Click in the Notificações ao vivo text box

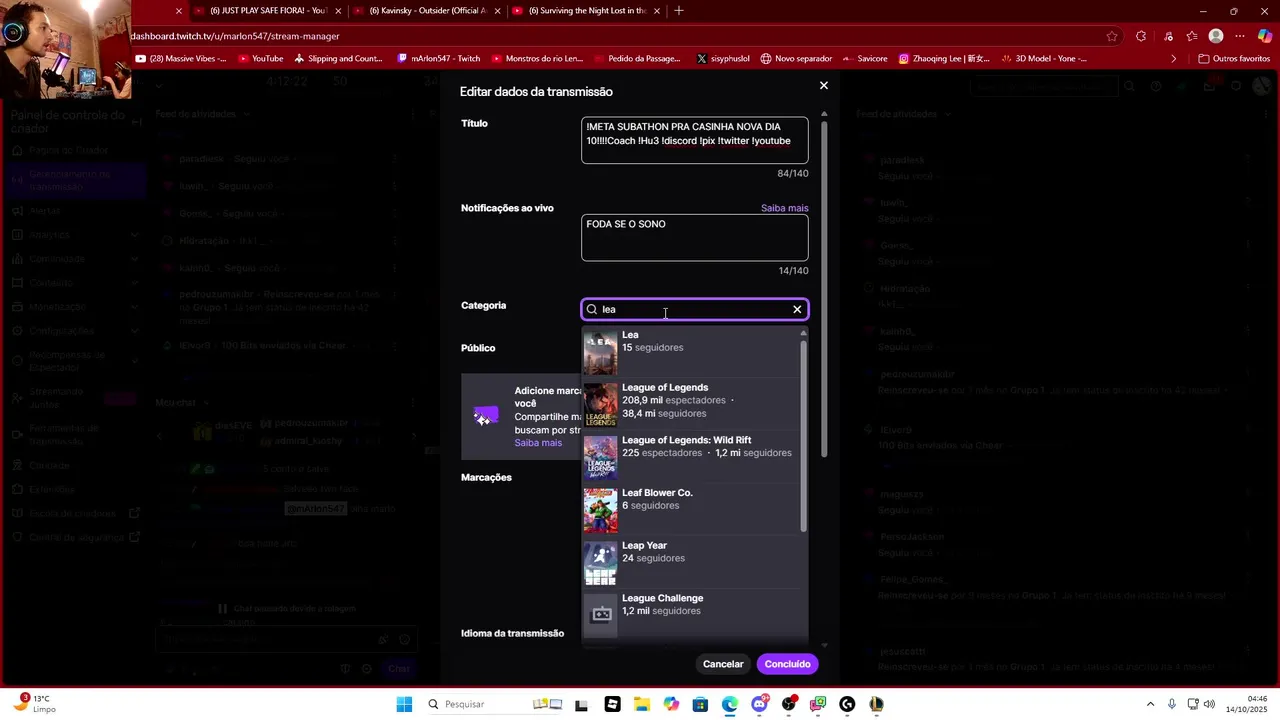click(x=694, y=237)
